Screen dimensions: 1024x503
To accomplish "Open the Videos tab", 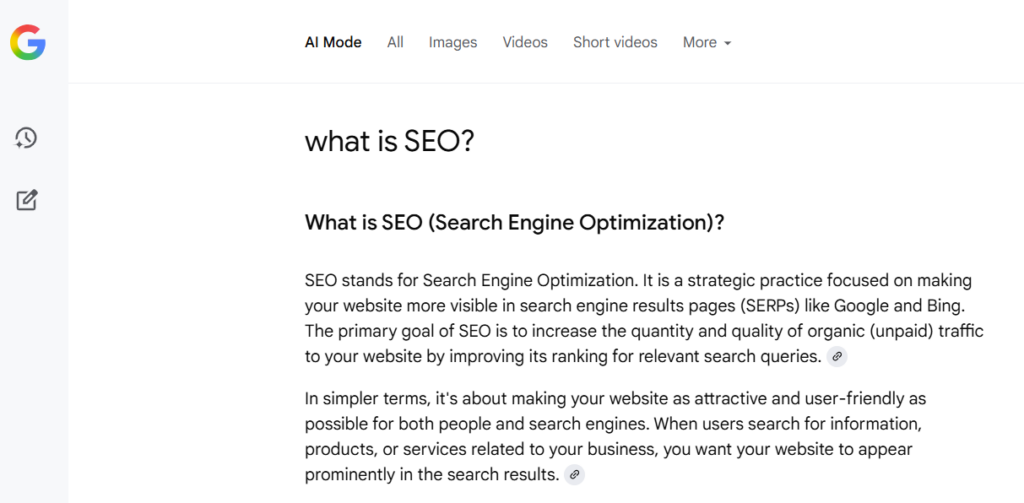I will (525, 42).
